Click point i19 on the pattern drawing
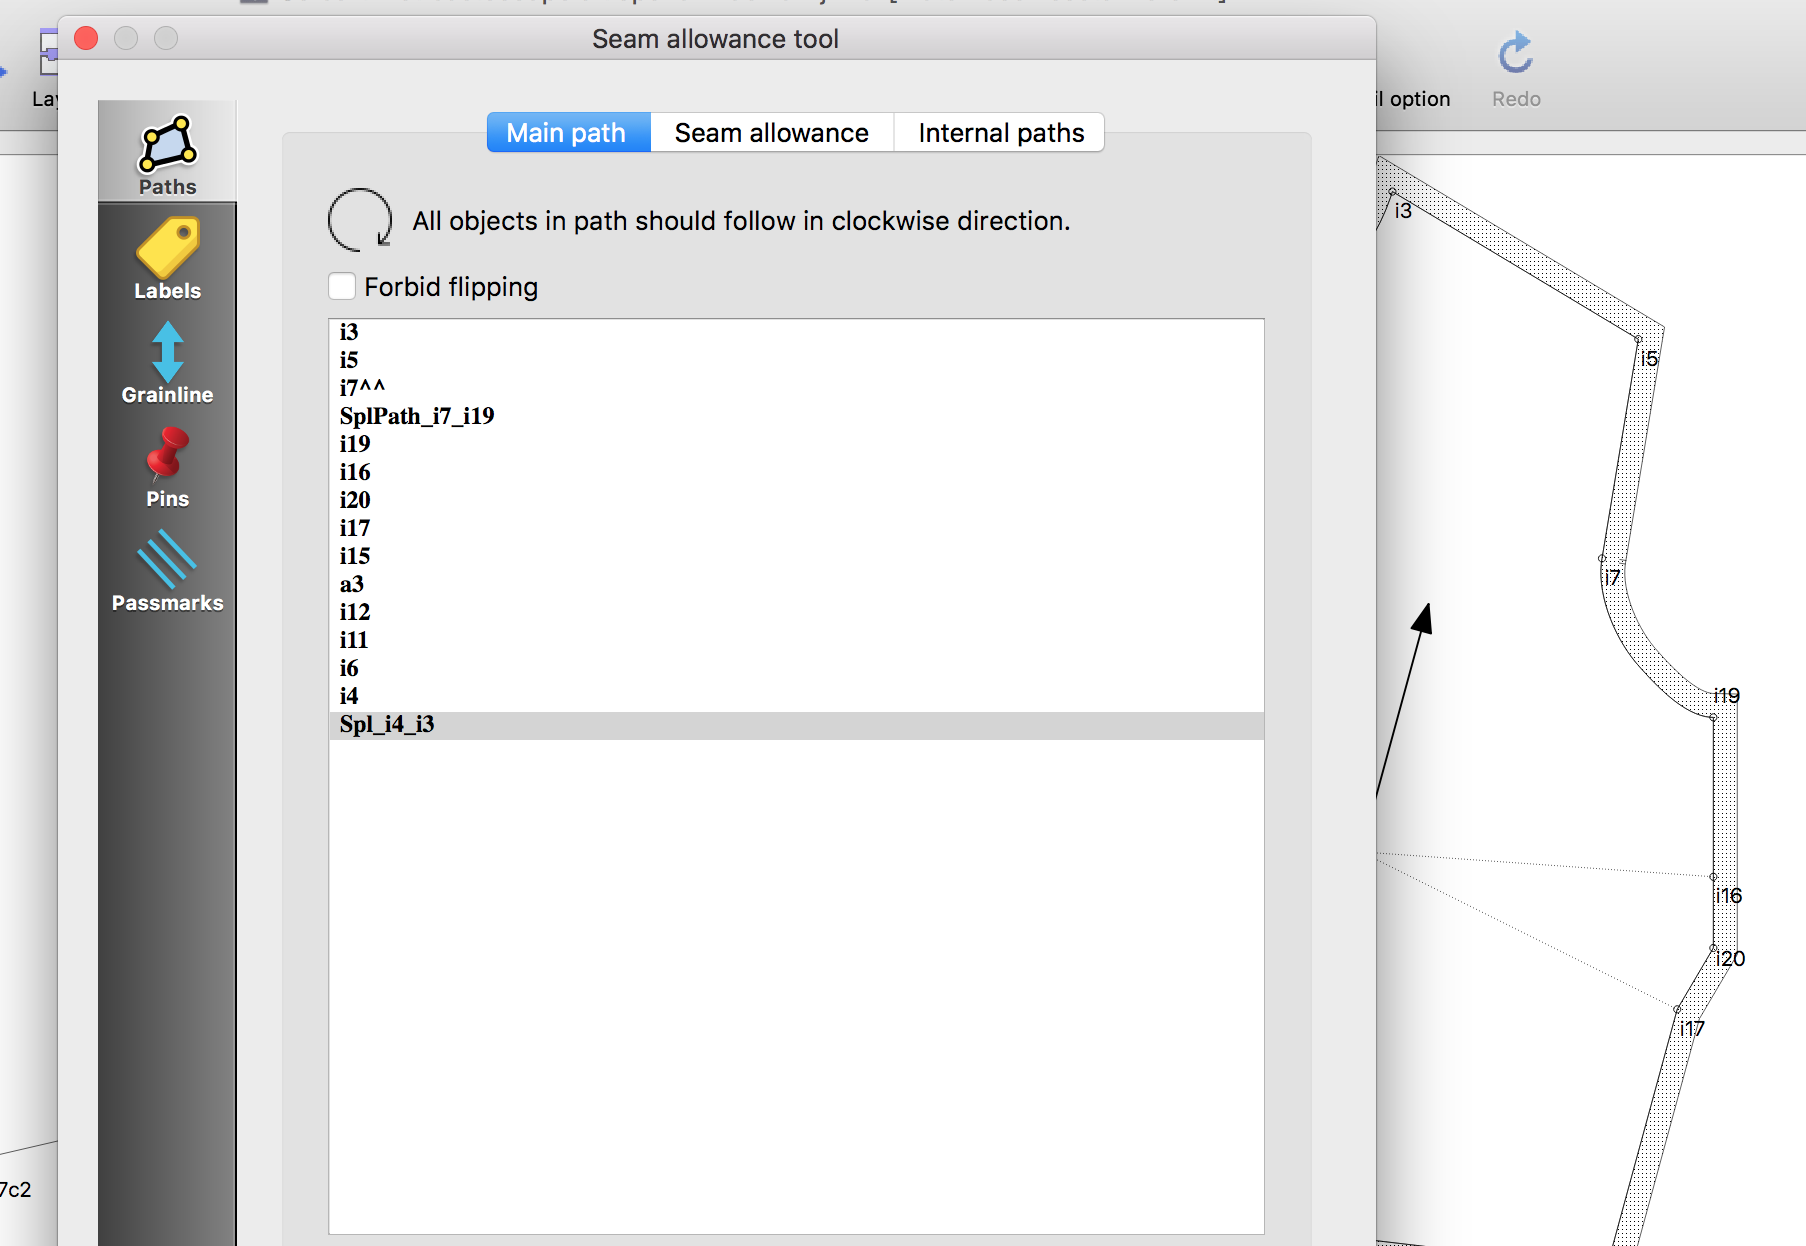This screenshot has height=1246, width=1806. click(1713, 717)
